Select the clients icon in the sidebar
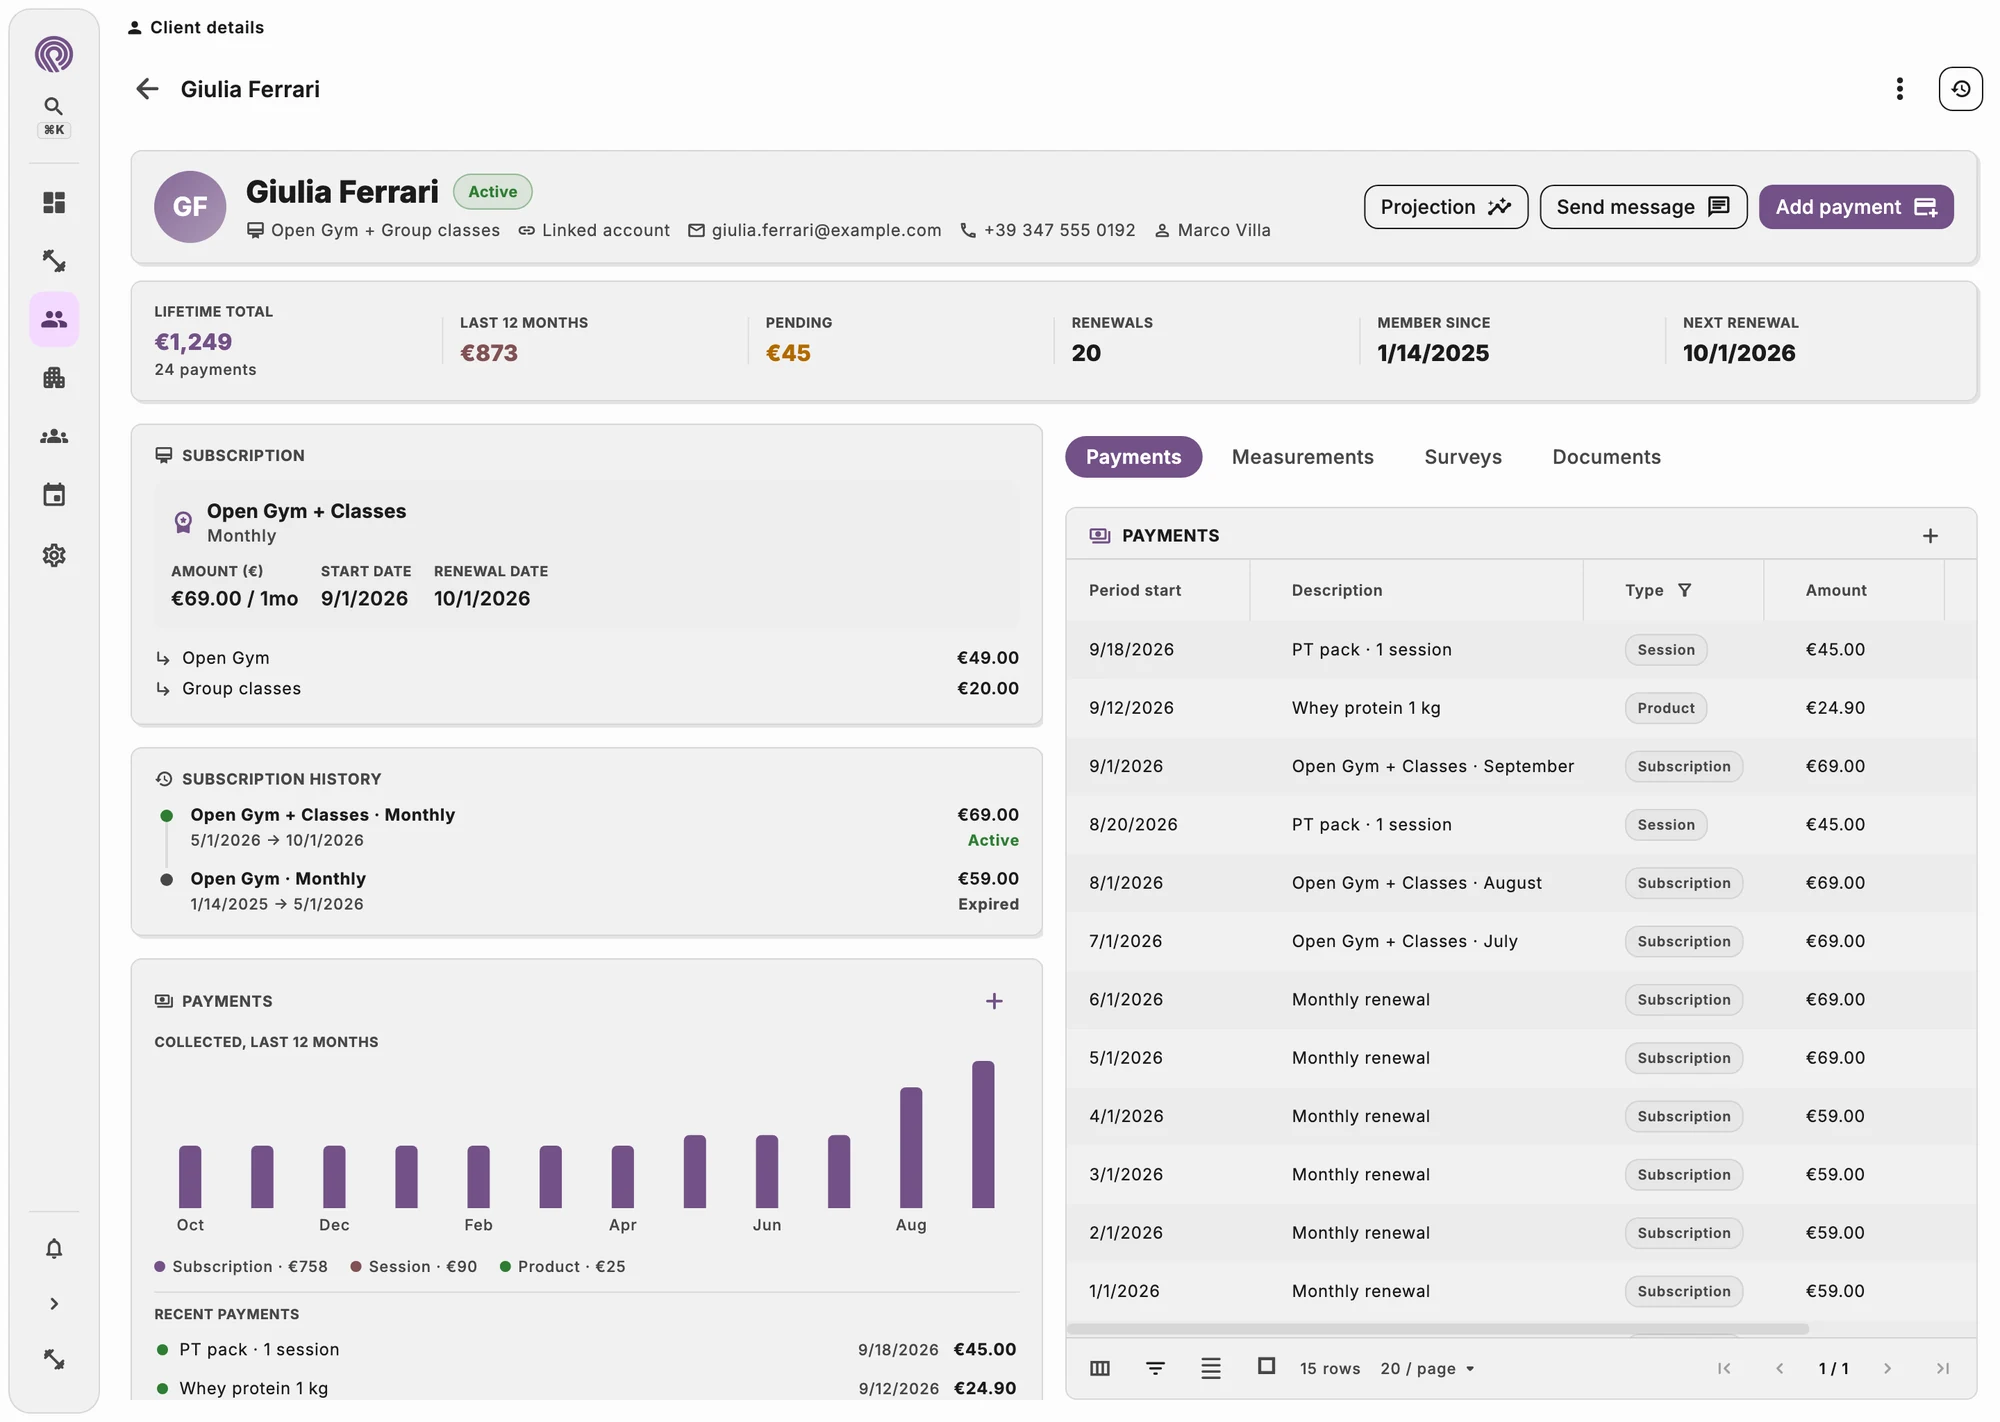The image size is (2000, 1422). point(54,320)
